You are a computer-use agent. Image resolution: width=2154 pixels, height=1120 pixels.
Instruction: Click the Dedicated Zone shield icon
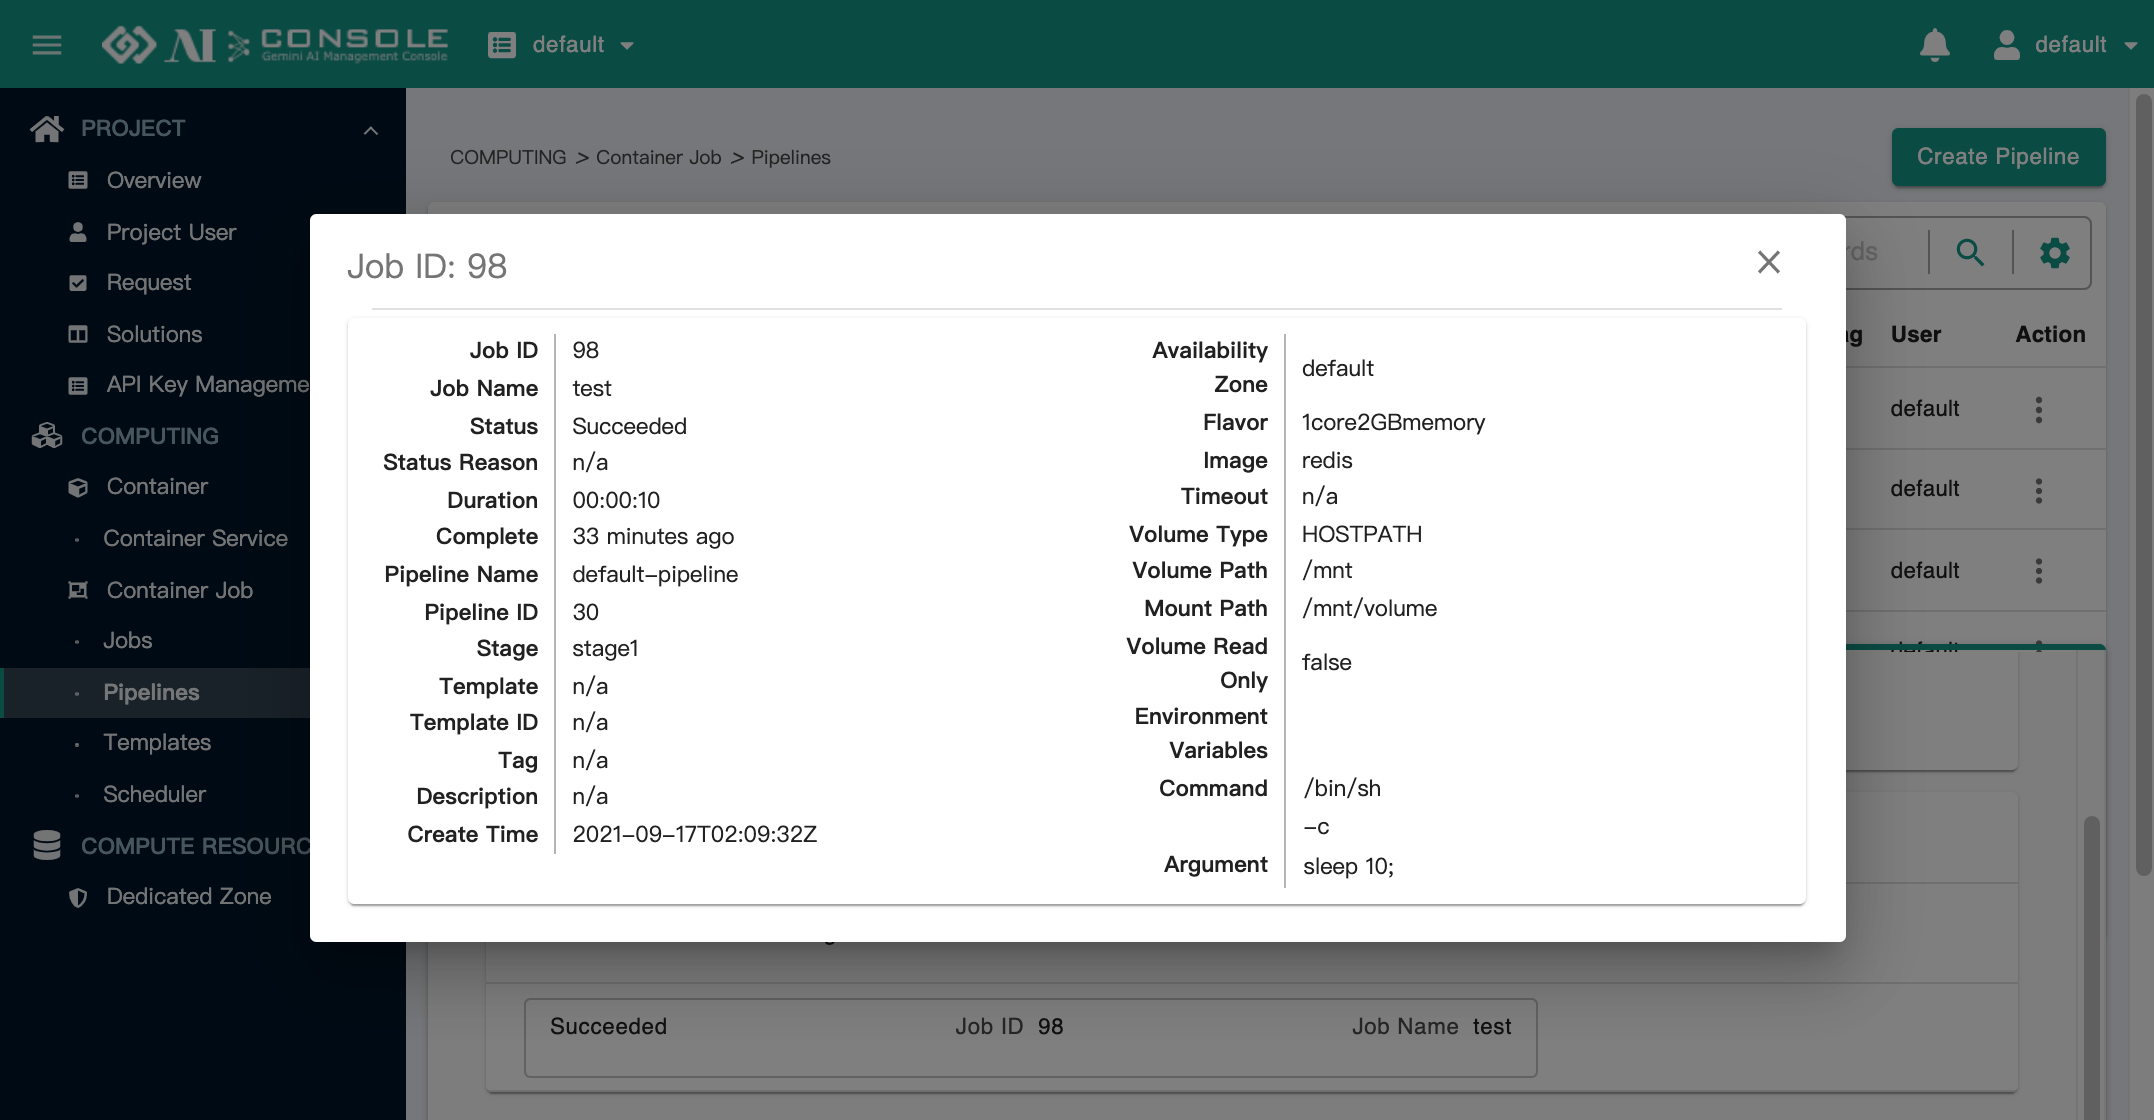[78, 897]
